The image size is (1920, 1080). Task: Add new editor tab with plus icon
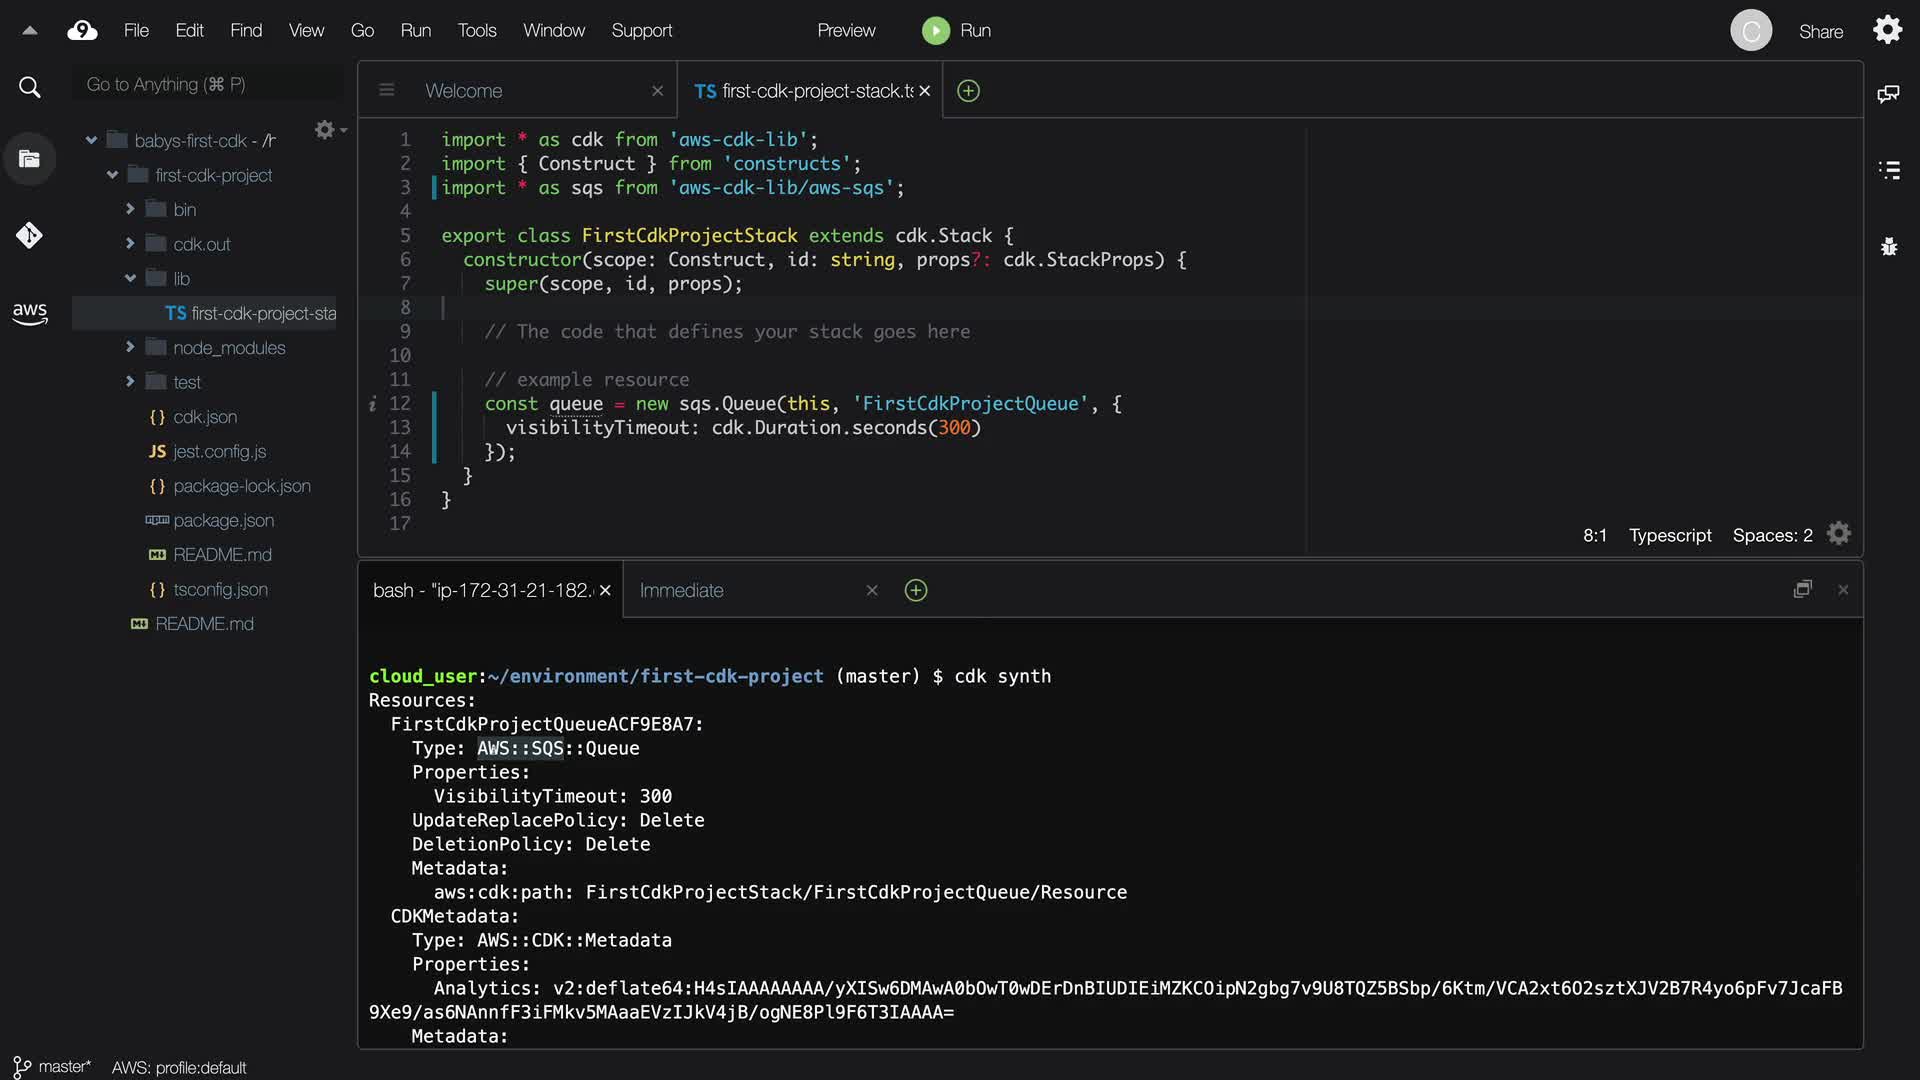[x=968, y=91]
